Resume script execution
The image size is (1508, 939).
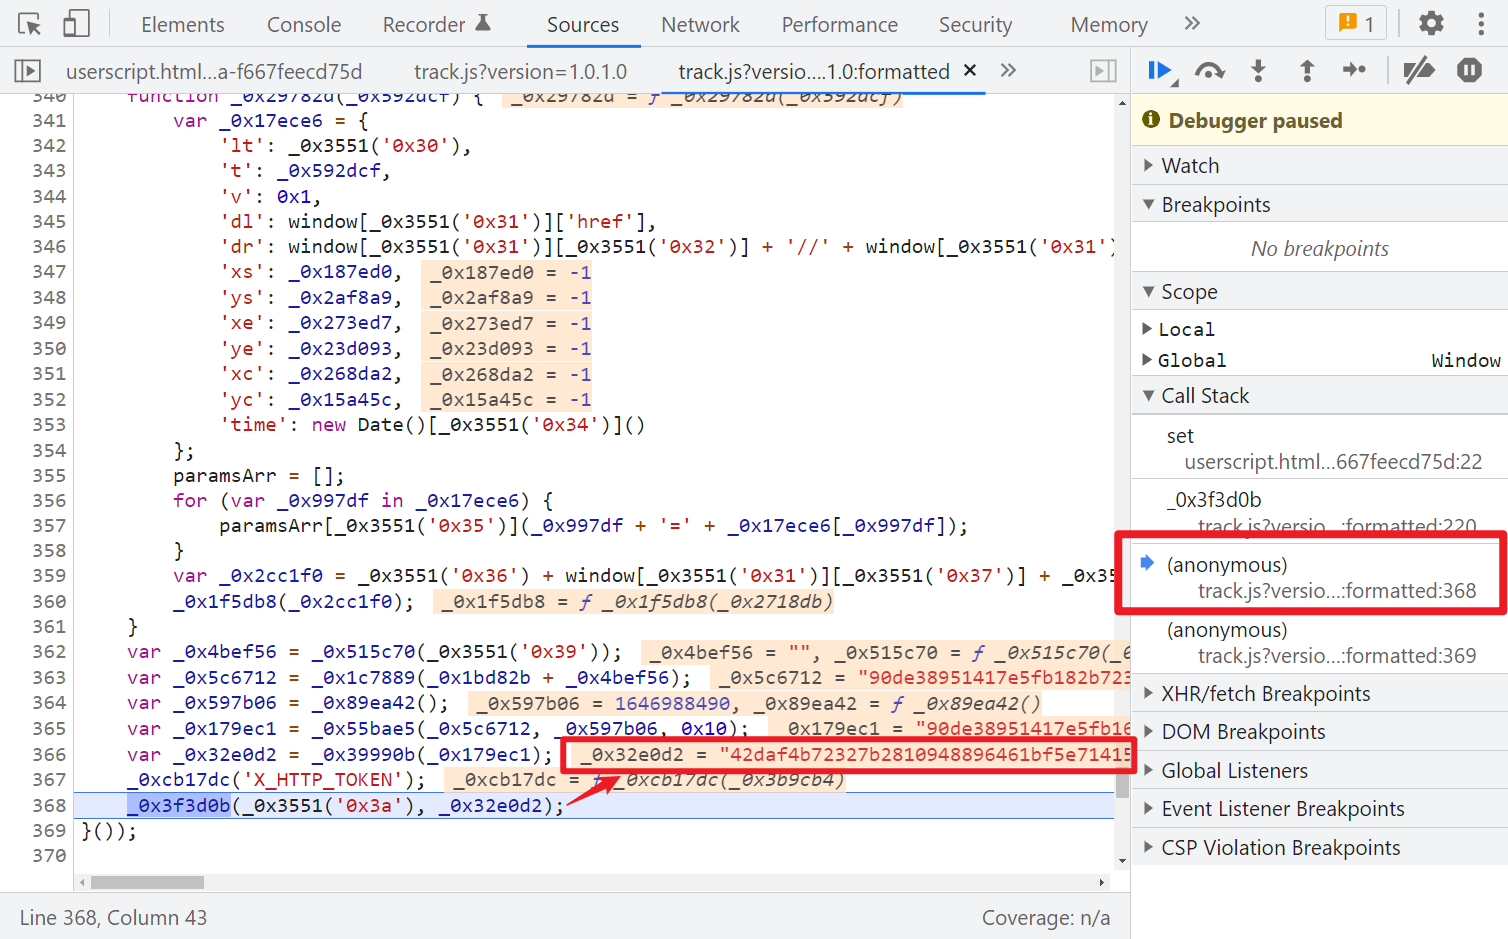tap(1162, 71)
